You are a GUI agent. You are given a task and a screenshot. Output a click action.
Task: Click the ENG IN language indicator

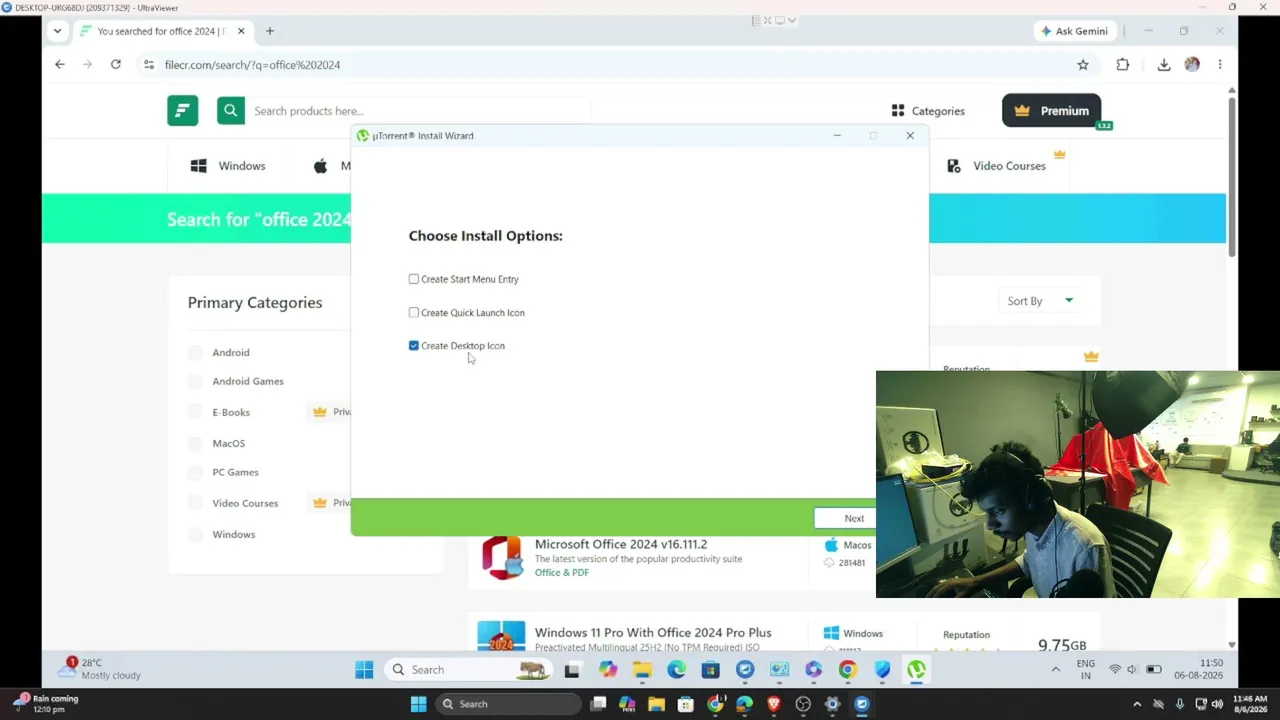(1085, 670)
